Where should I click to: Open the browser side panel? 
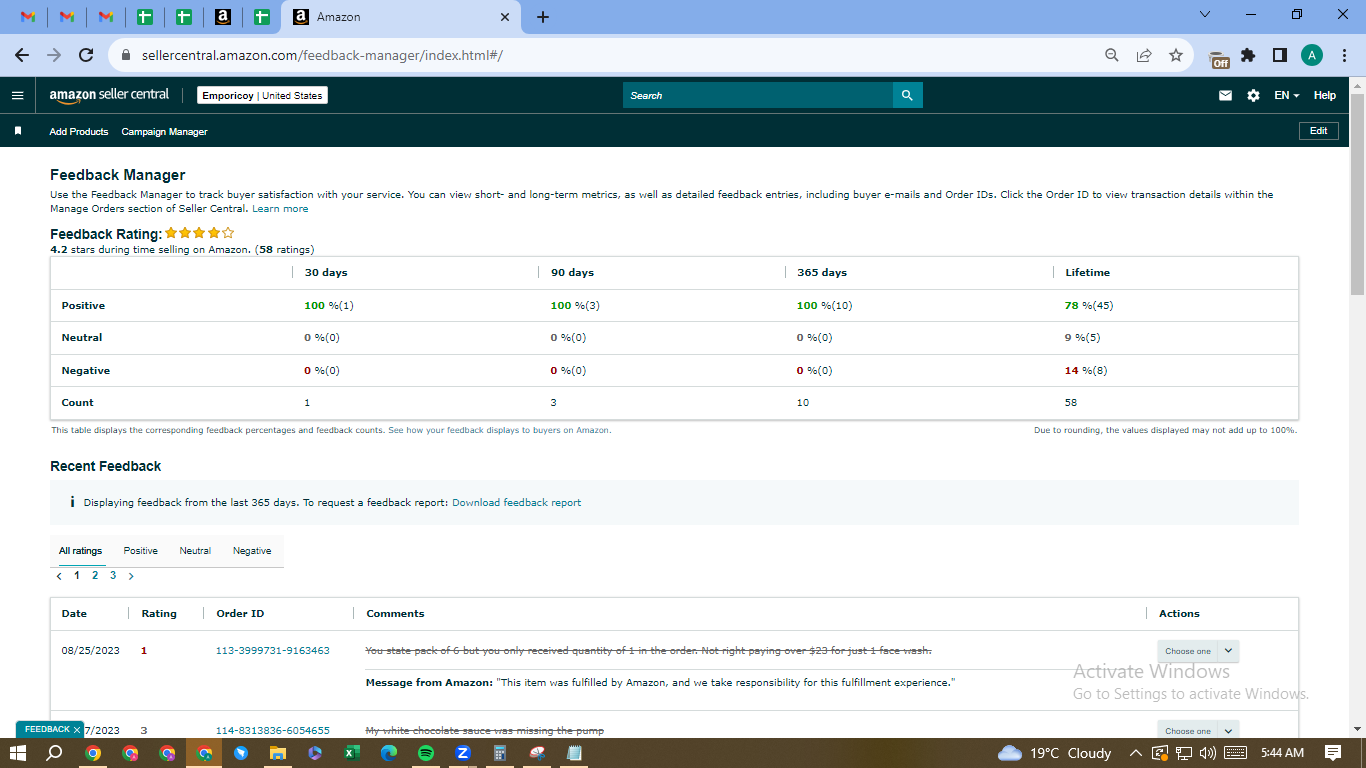(1279, 55)
